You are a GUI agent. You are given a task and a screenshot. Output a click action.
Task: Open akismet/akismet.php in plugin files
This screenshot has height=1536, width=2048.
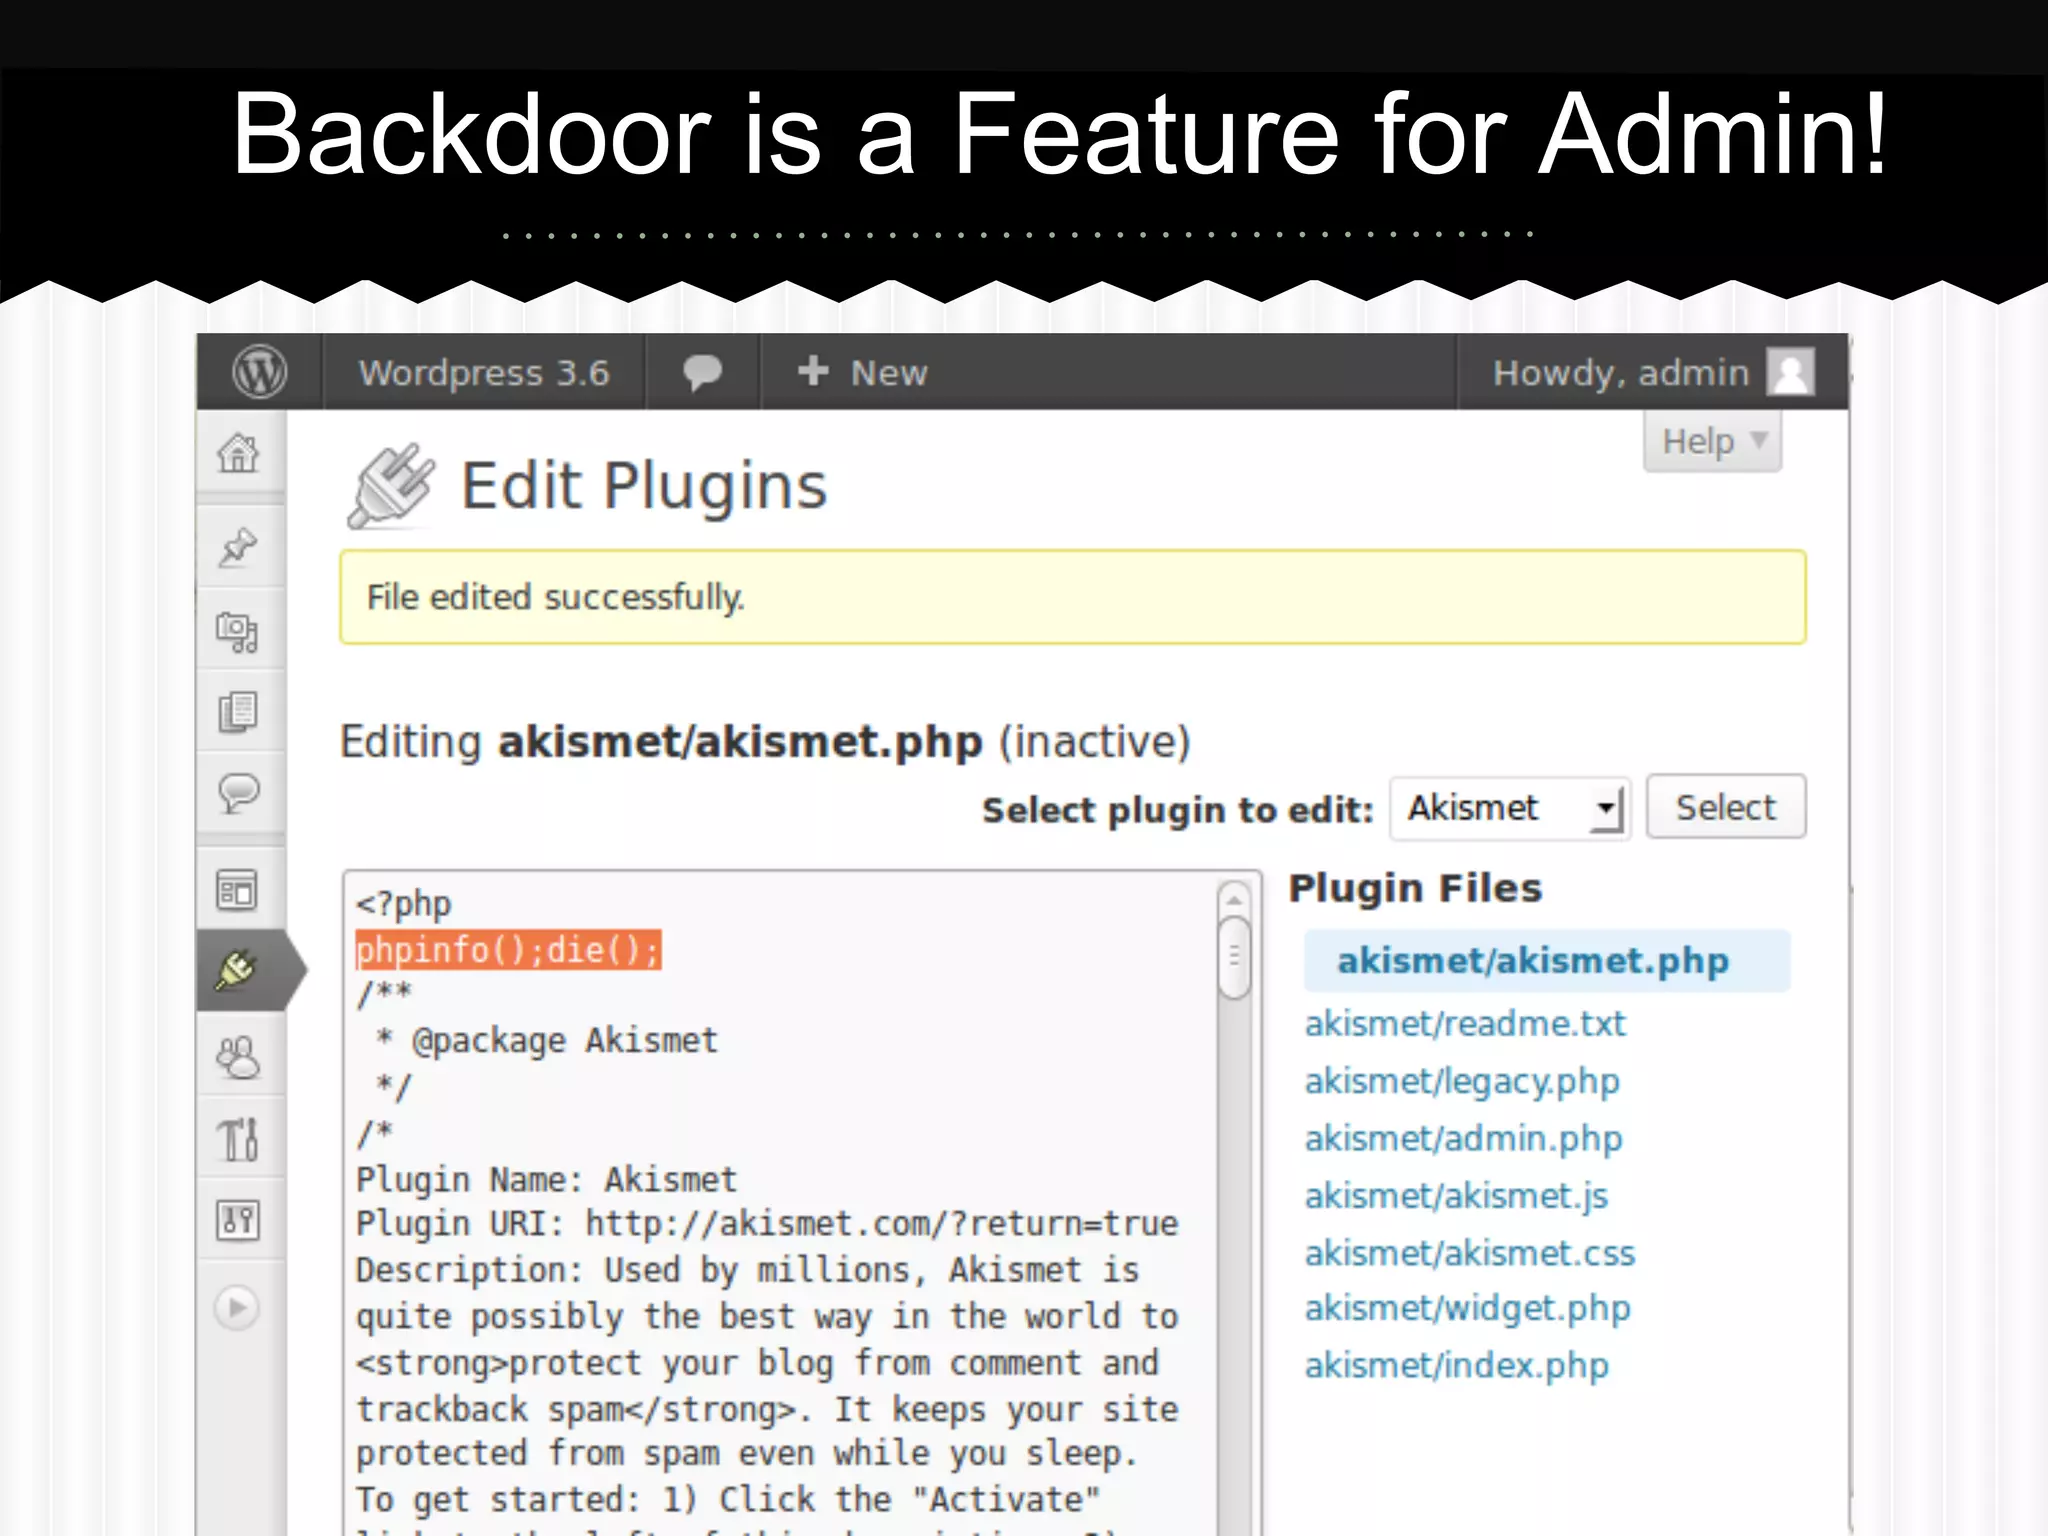pyautogui.click(x=1533, y=961)
